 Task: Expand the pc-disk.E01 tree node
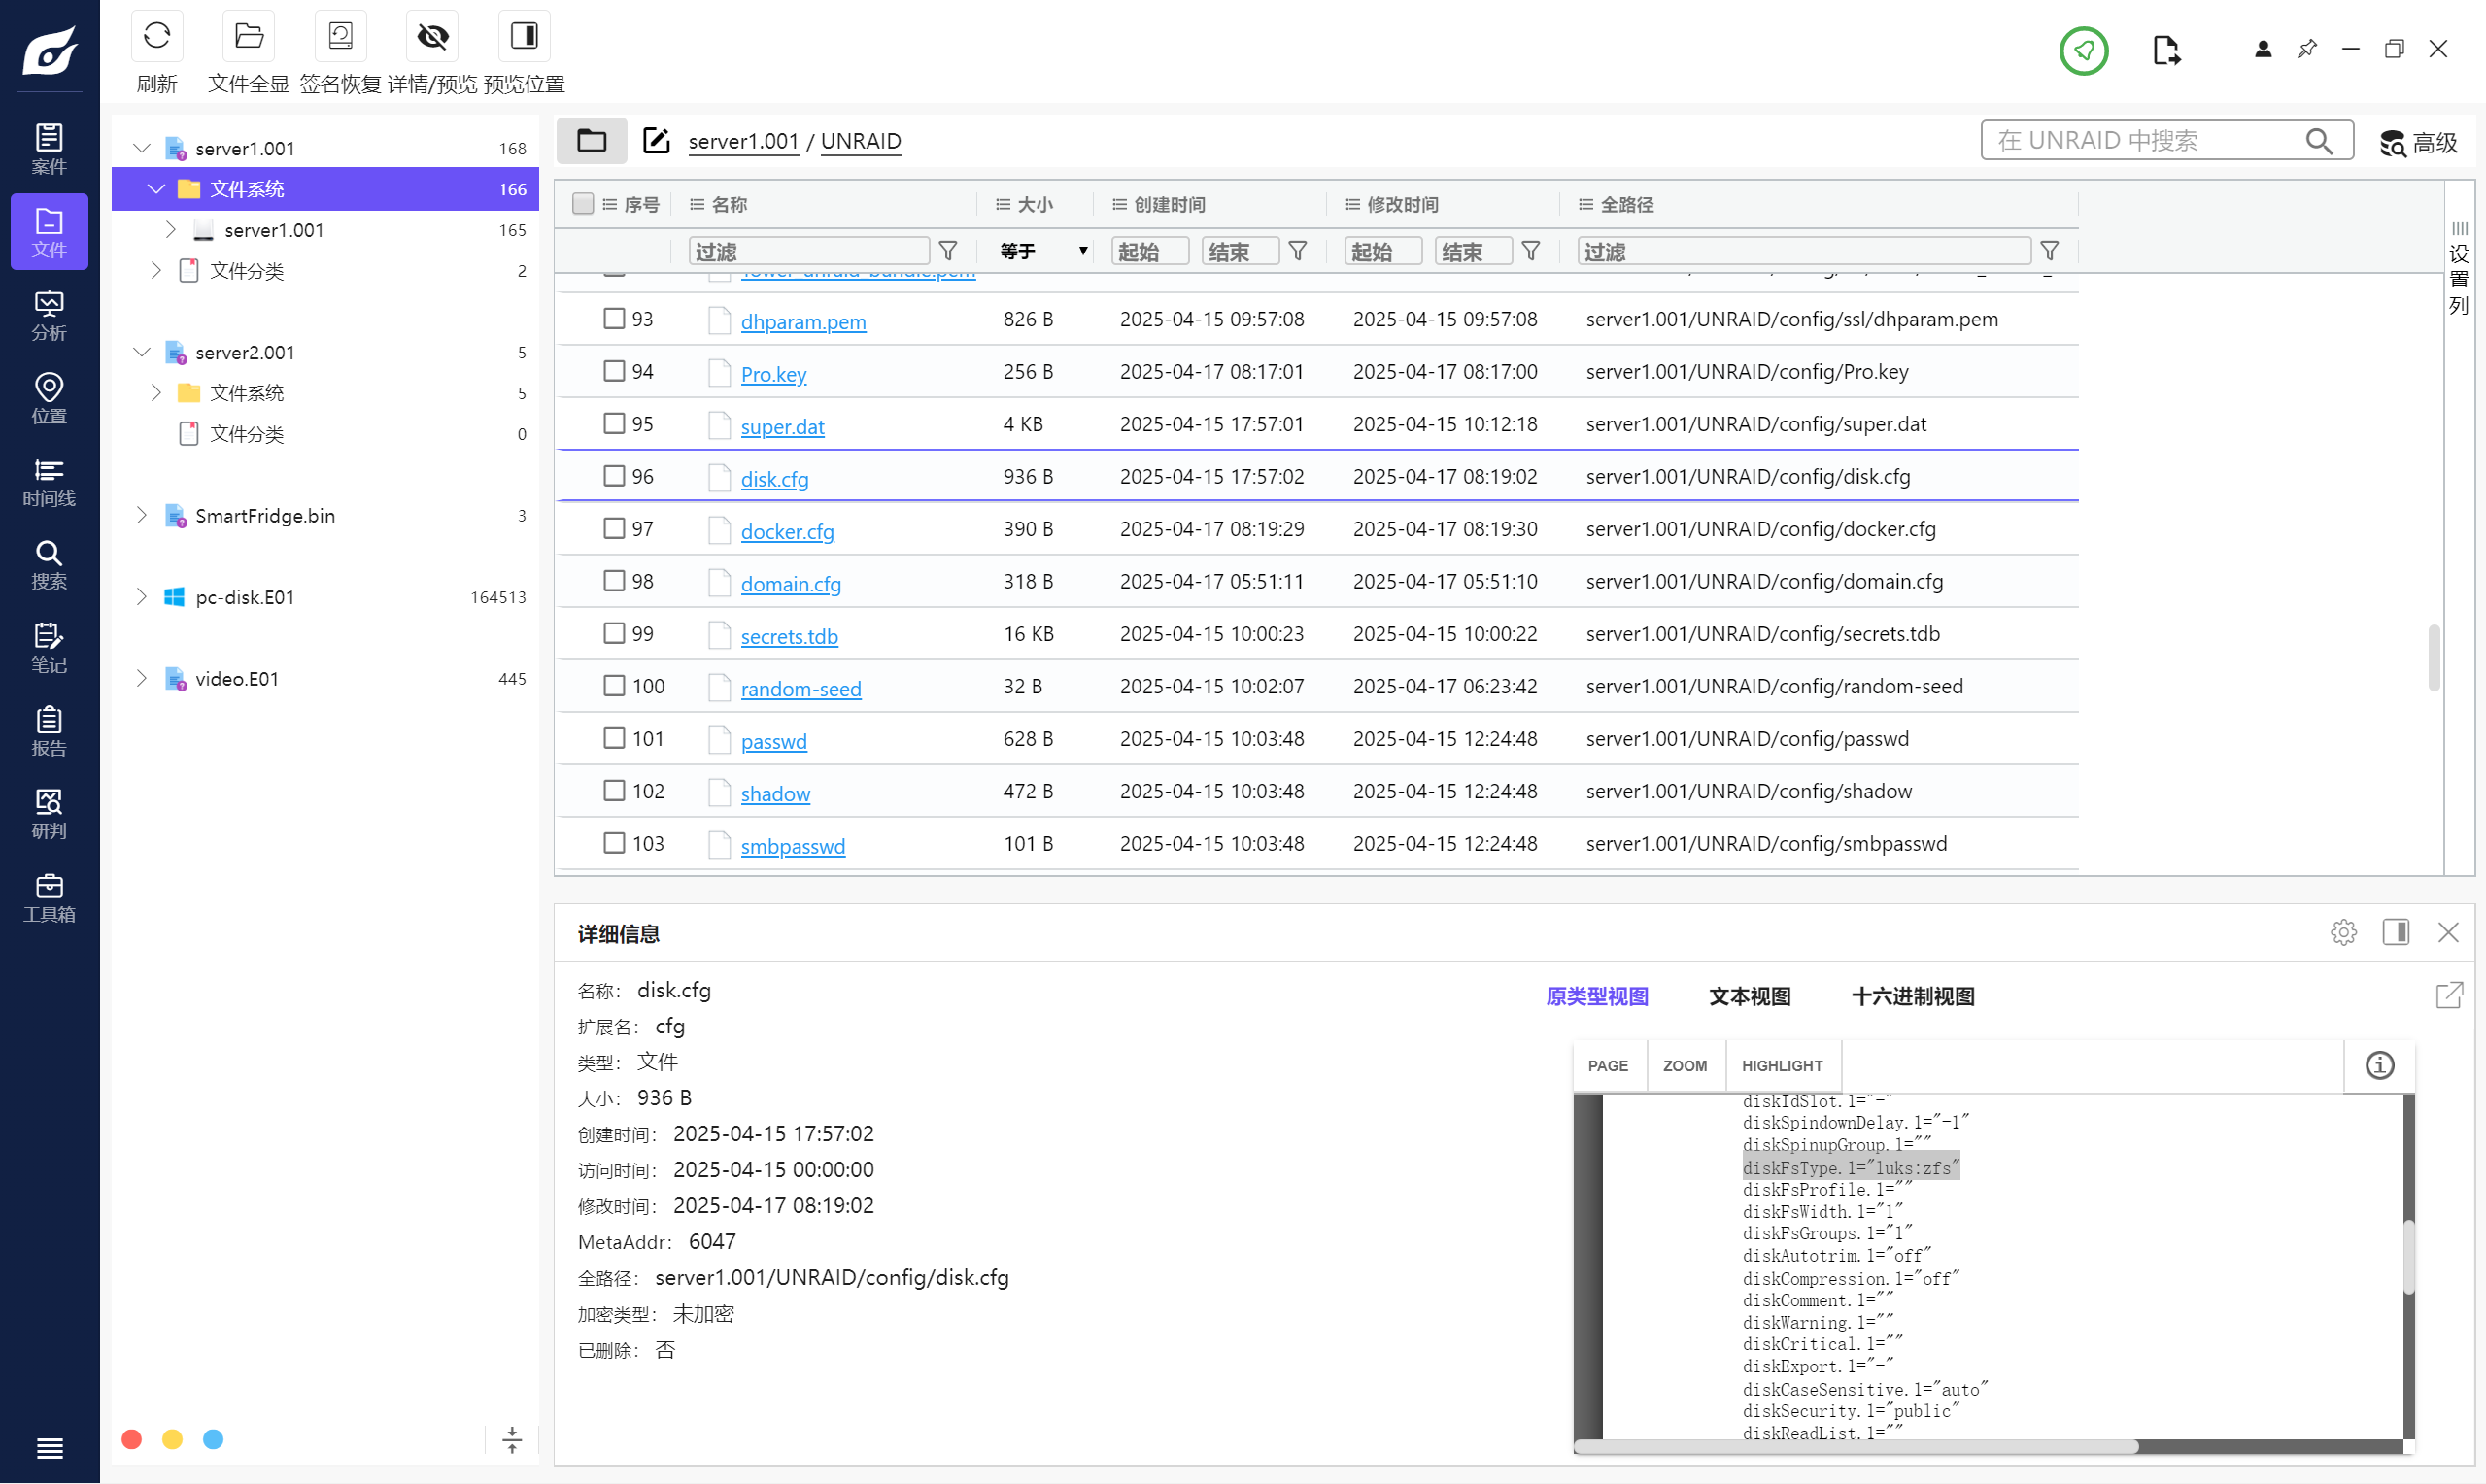142,597
